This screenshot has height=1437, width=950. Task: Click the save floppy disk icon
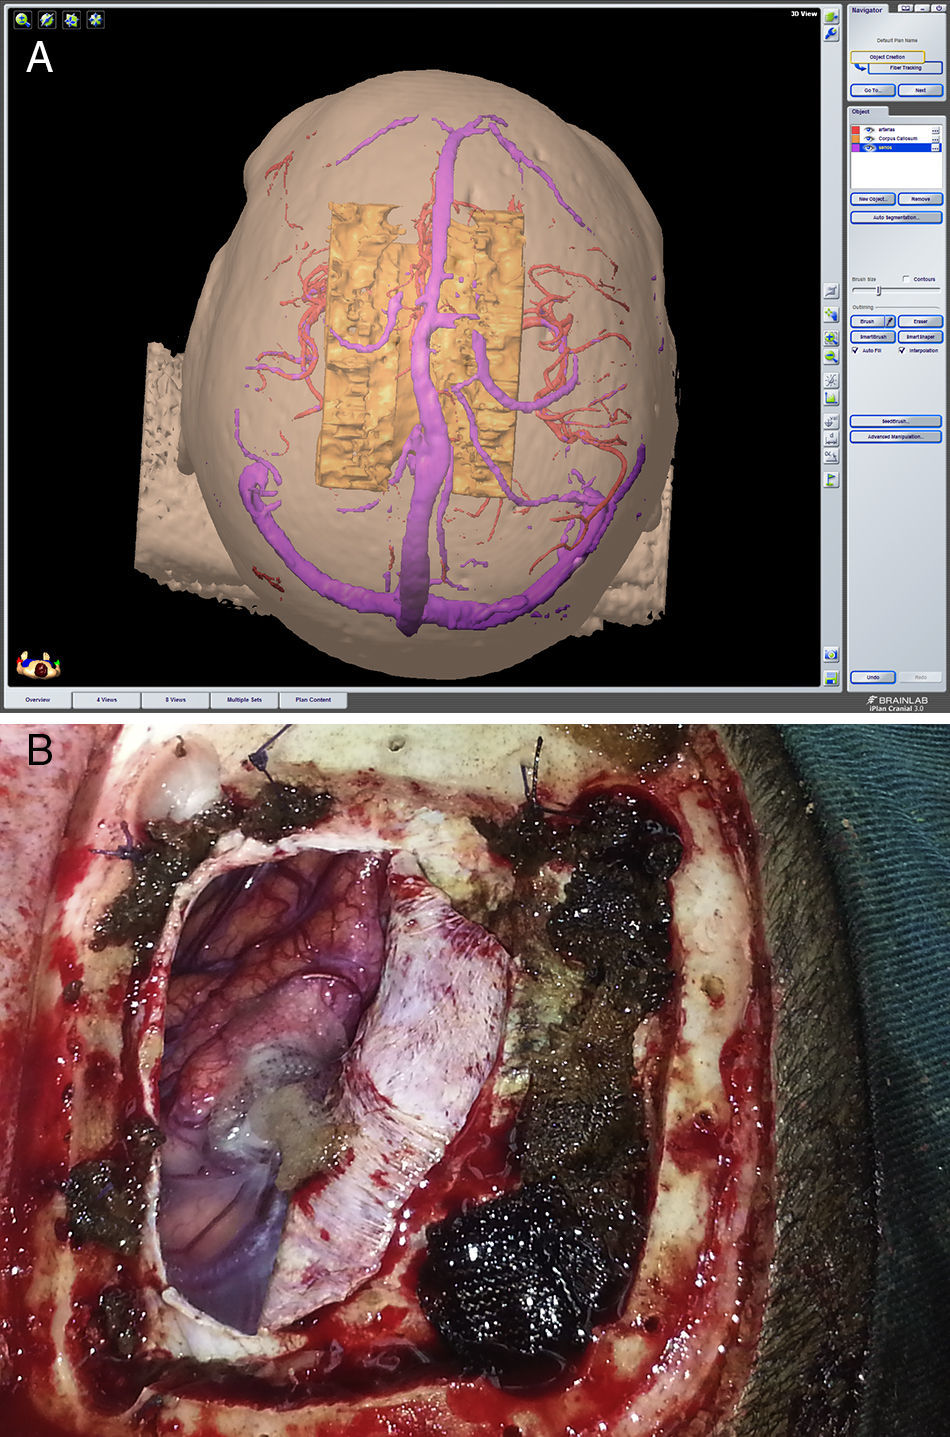click(x=831, y=678)
